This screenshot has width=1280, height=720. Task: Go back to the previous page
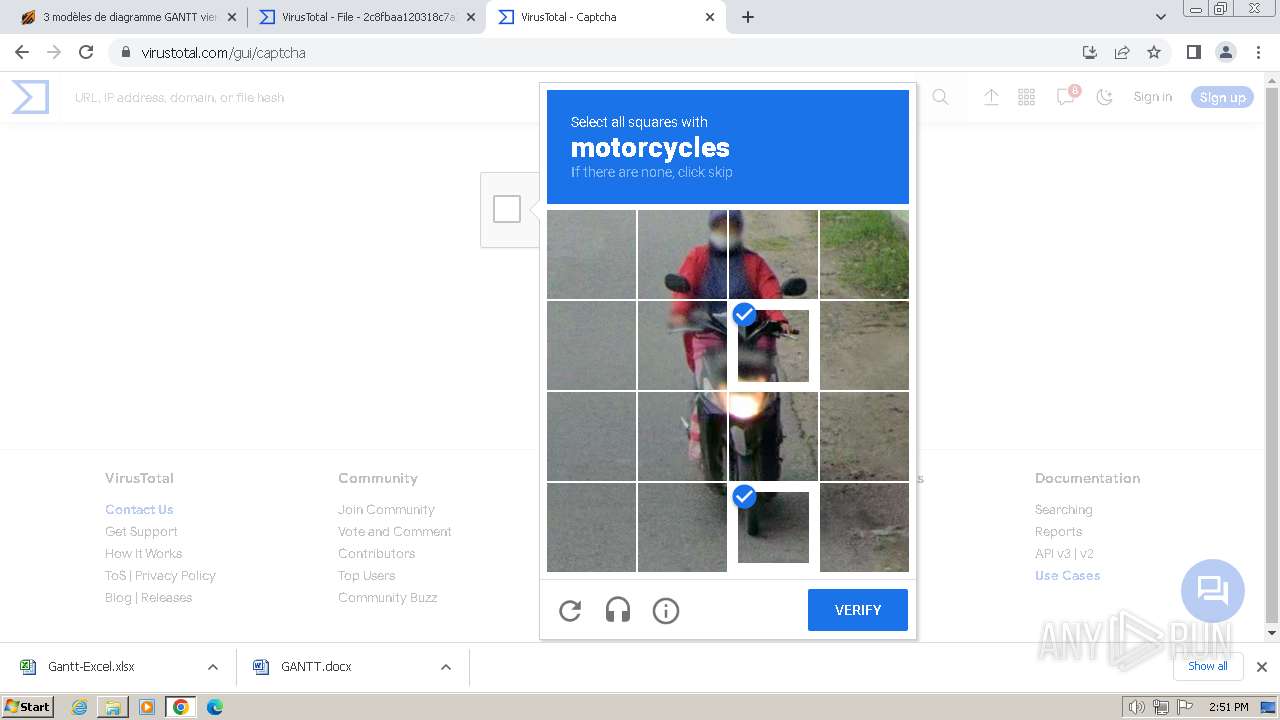pyautogui.click(x=22, y=52)
